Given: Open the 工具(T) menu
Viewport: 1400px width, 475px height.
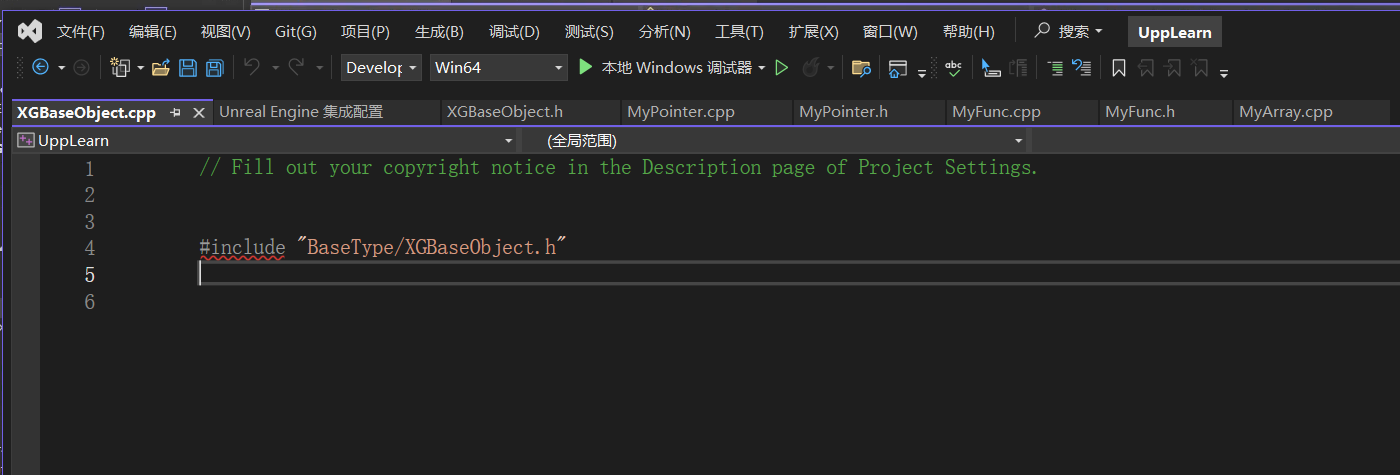Looking at the screenshot, I should (739, 32).
